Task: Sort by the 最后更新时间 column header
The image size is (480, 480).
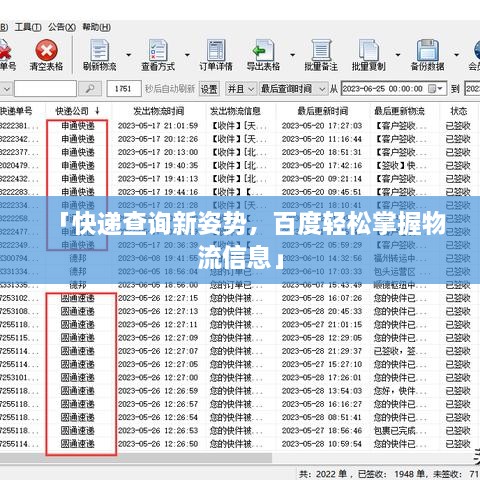Action: [323, 111]
